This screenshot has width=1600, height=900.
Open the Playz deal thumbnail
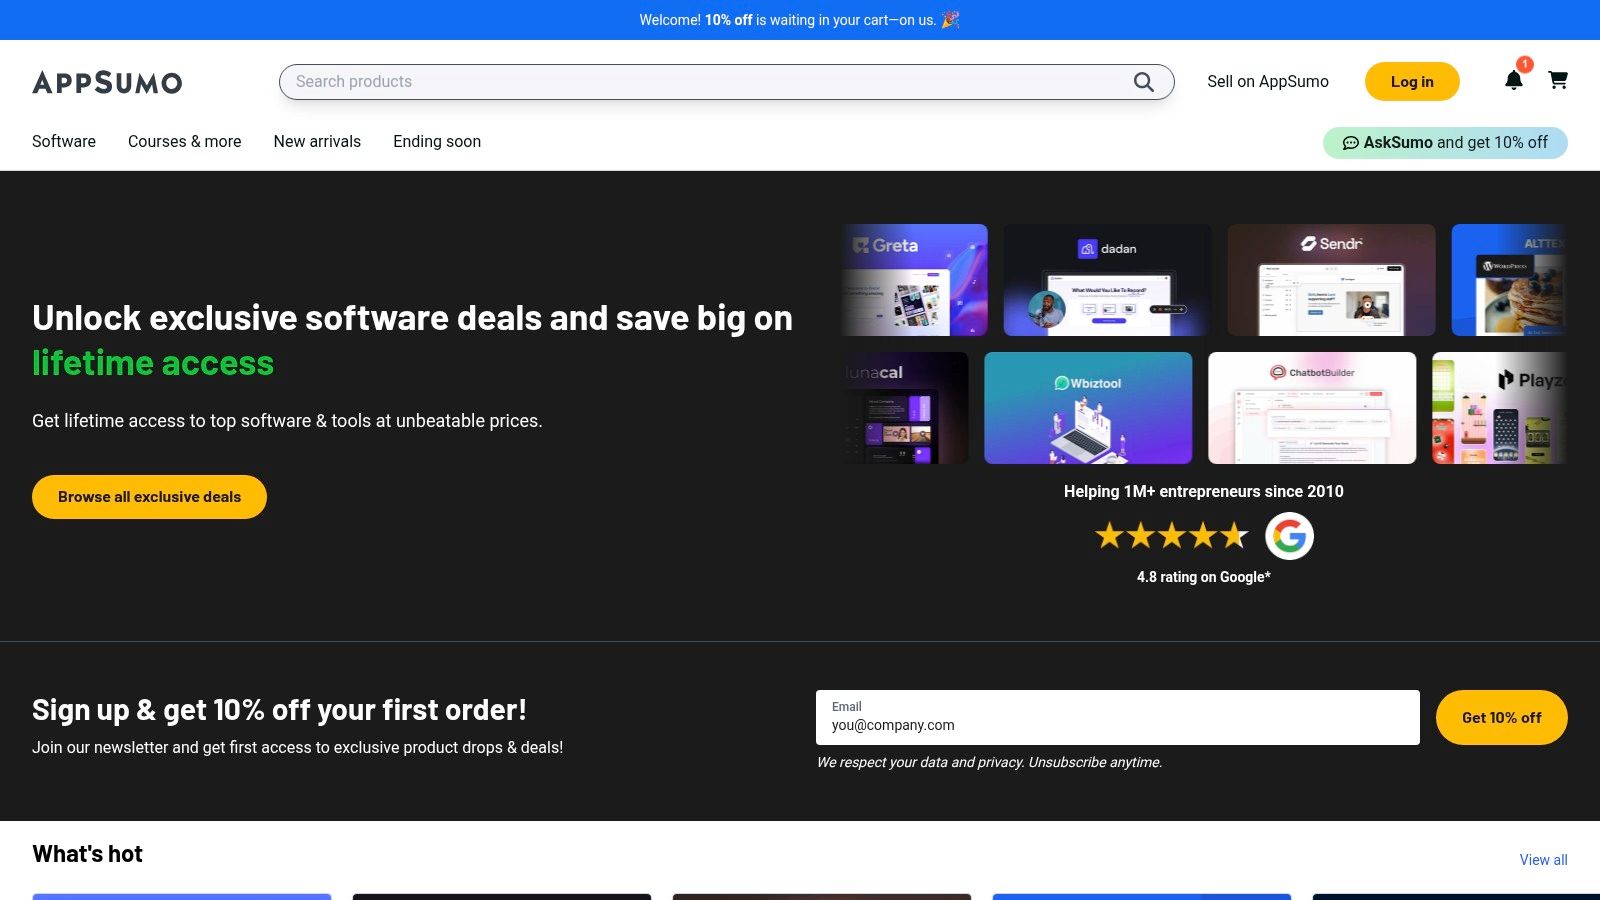pos(1499,408)
